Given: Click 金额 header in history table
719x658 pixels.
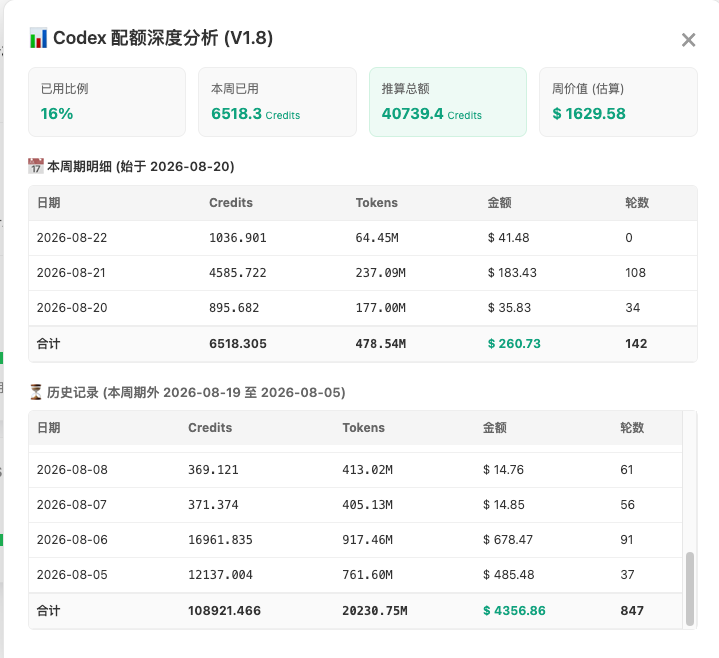Looking at the screenshot, I should (495, 427).
